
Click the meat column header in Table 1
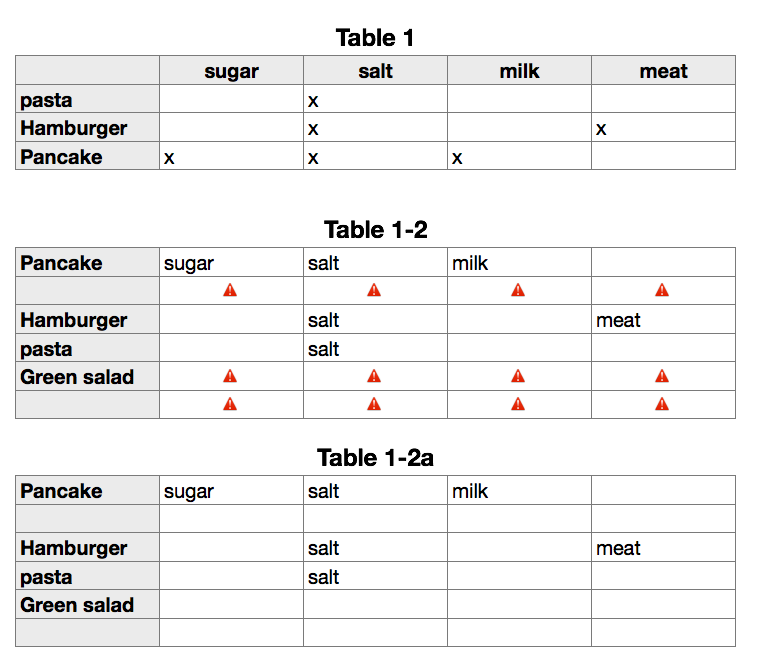point(663,70)
